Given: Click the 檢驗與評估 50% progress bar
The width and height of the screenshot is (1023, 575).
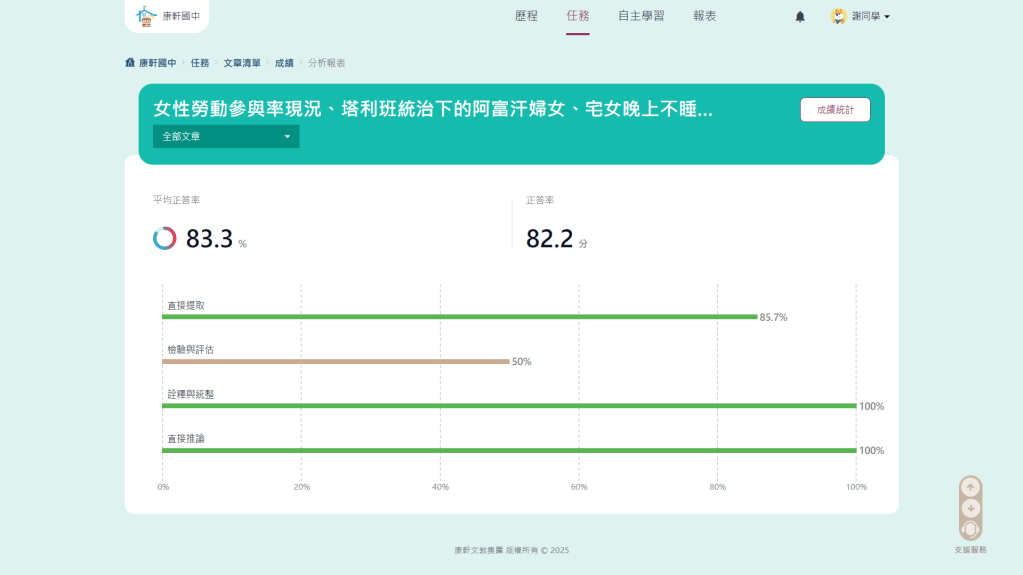Looking at the screenshot, I should pyautogui.click(x=335, y=361).
